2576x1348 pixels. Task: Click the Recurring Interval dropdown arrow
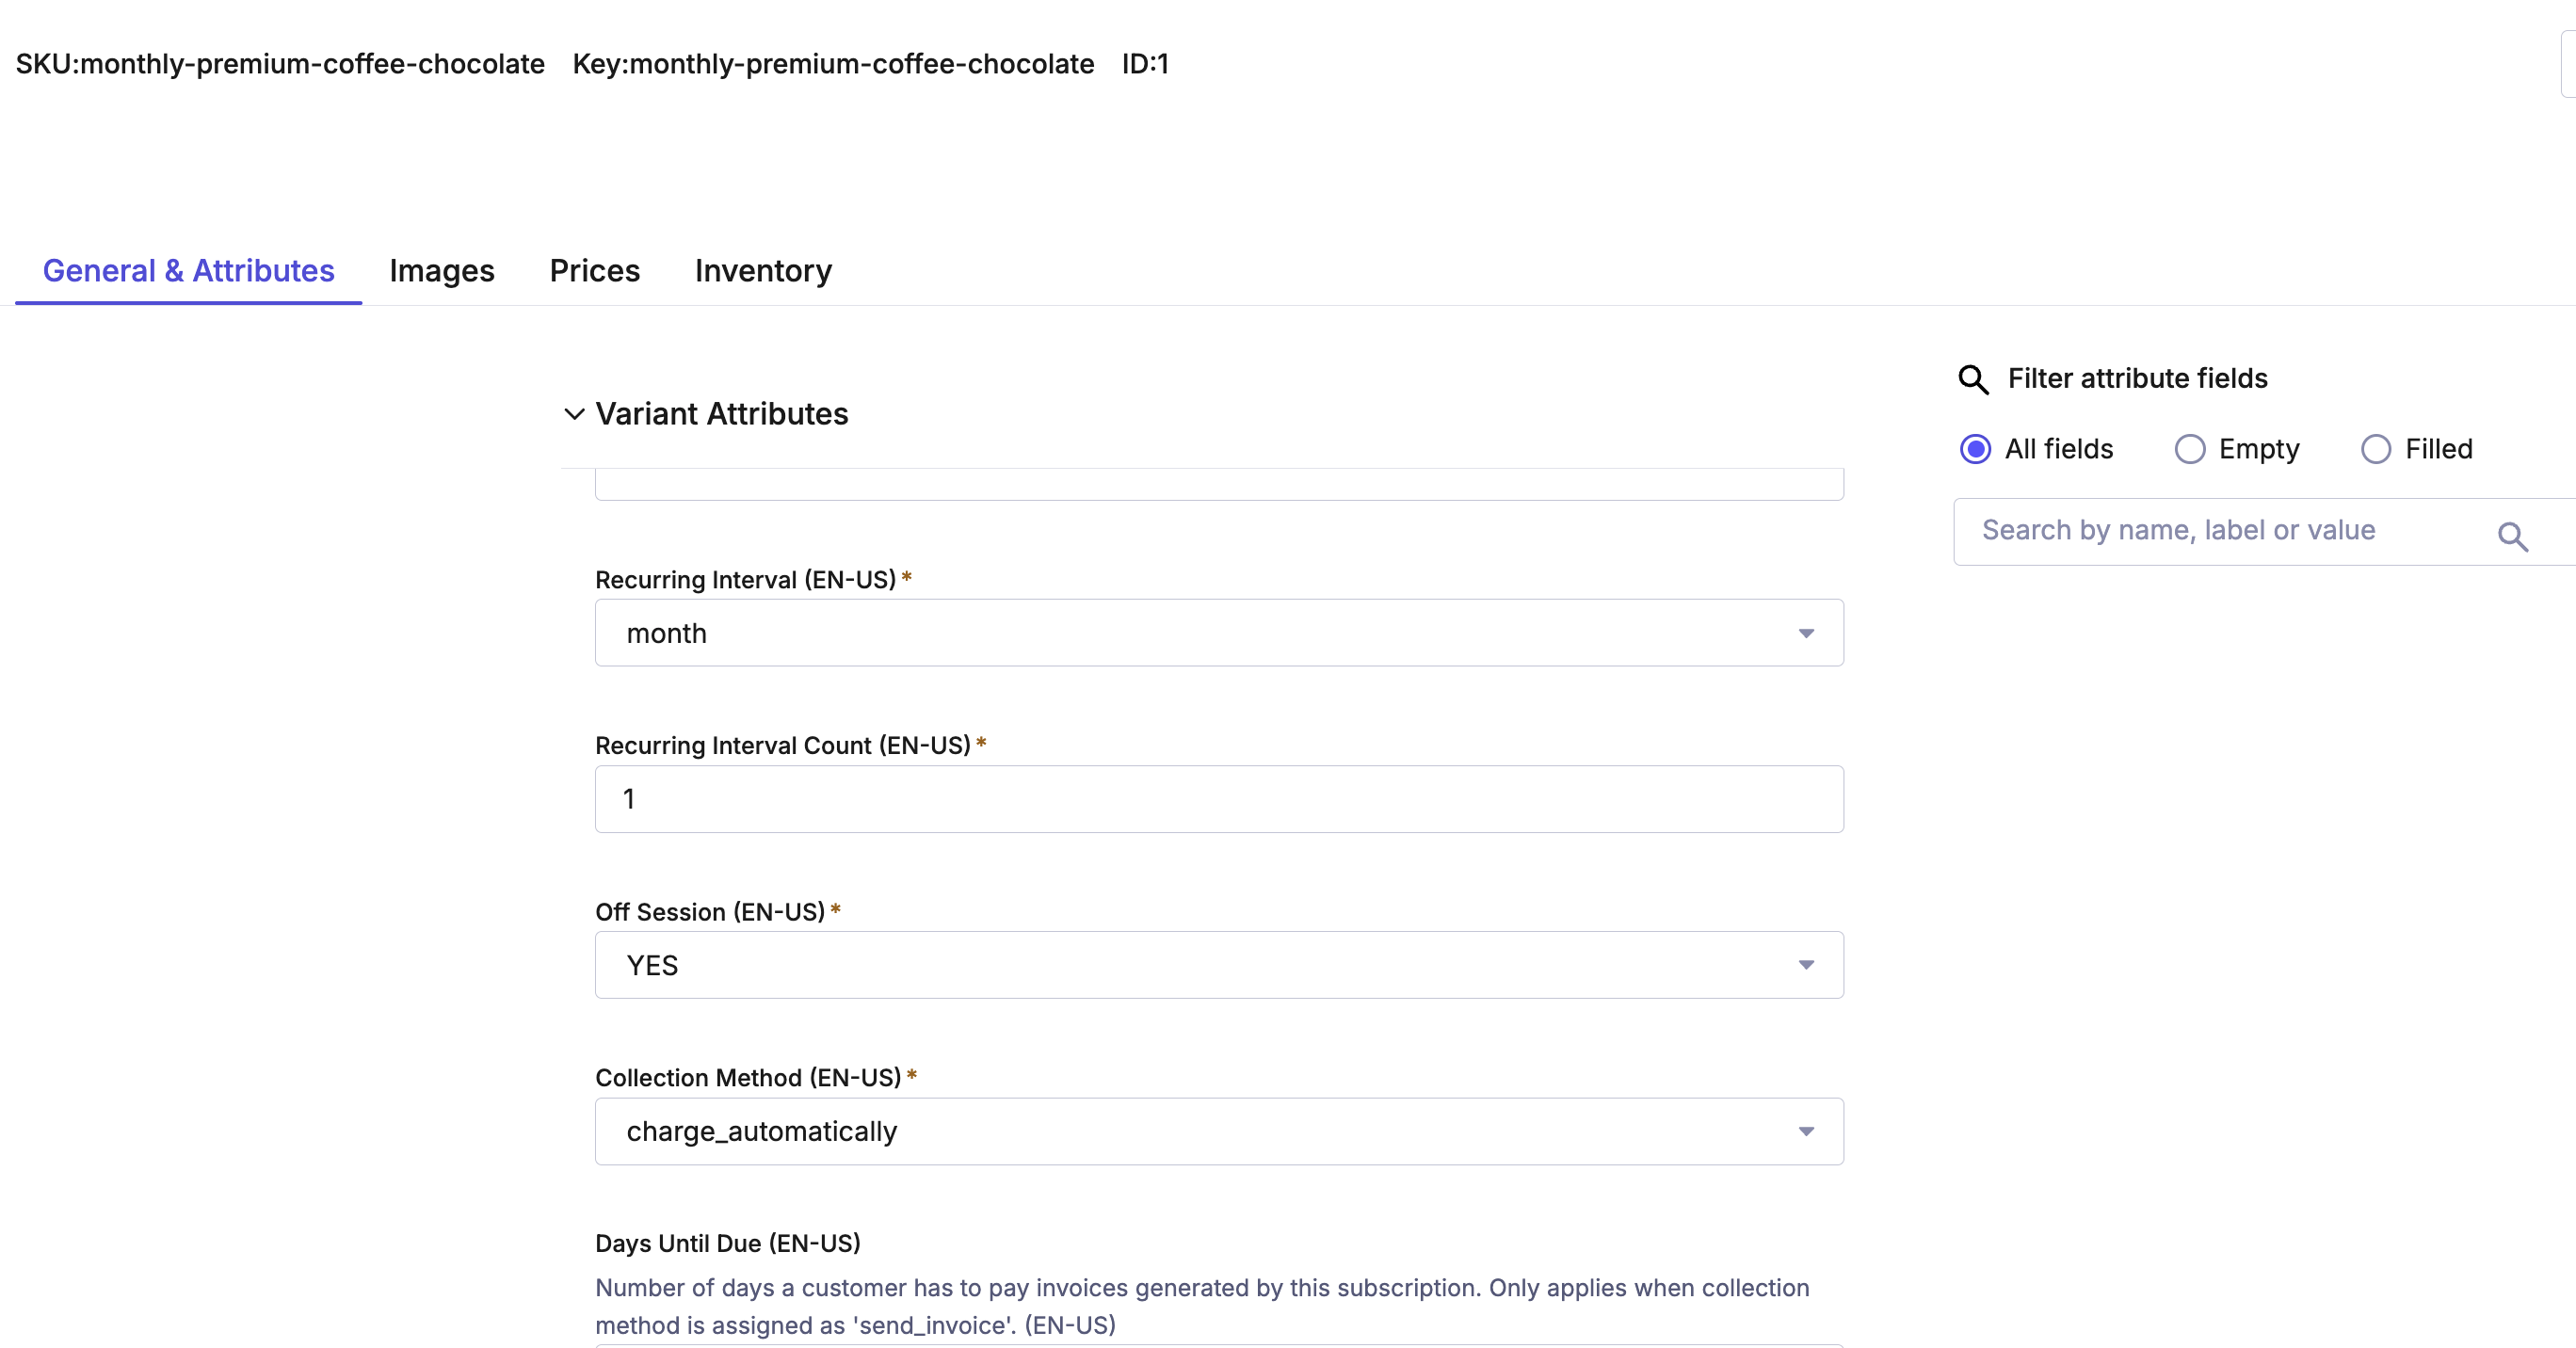1806,633
